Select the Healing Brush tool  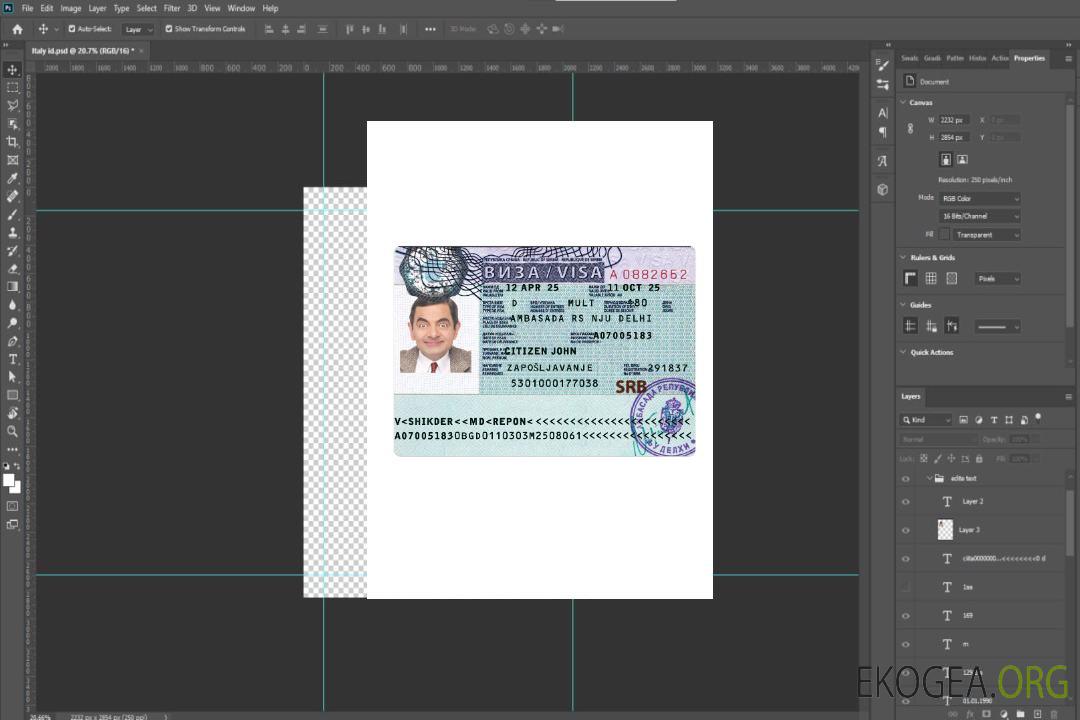click(12, 196)
